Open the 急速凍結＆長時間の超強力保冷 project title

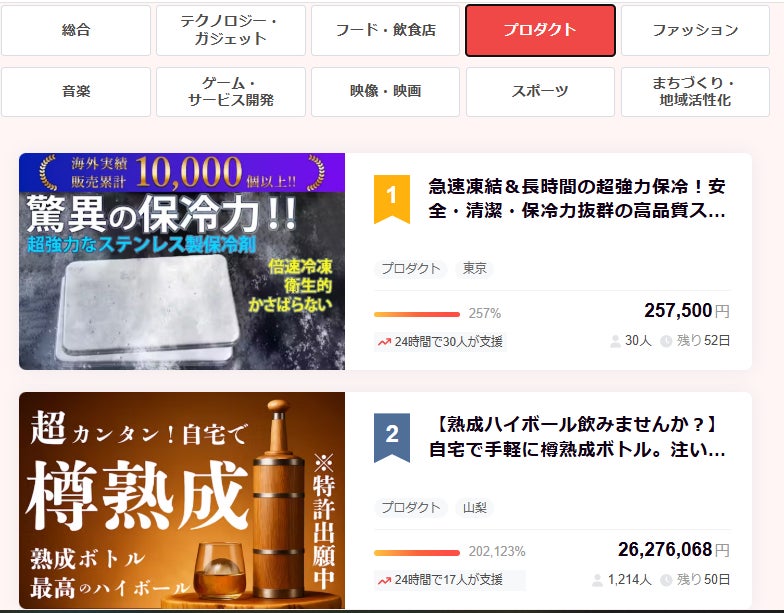[x=577, y=198]
